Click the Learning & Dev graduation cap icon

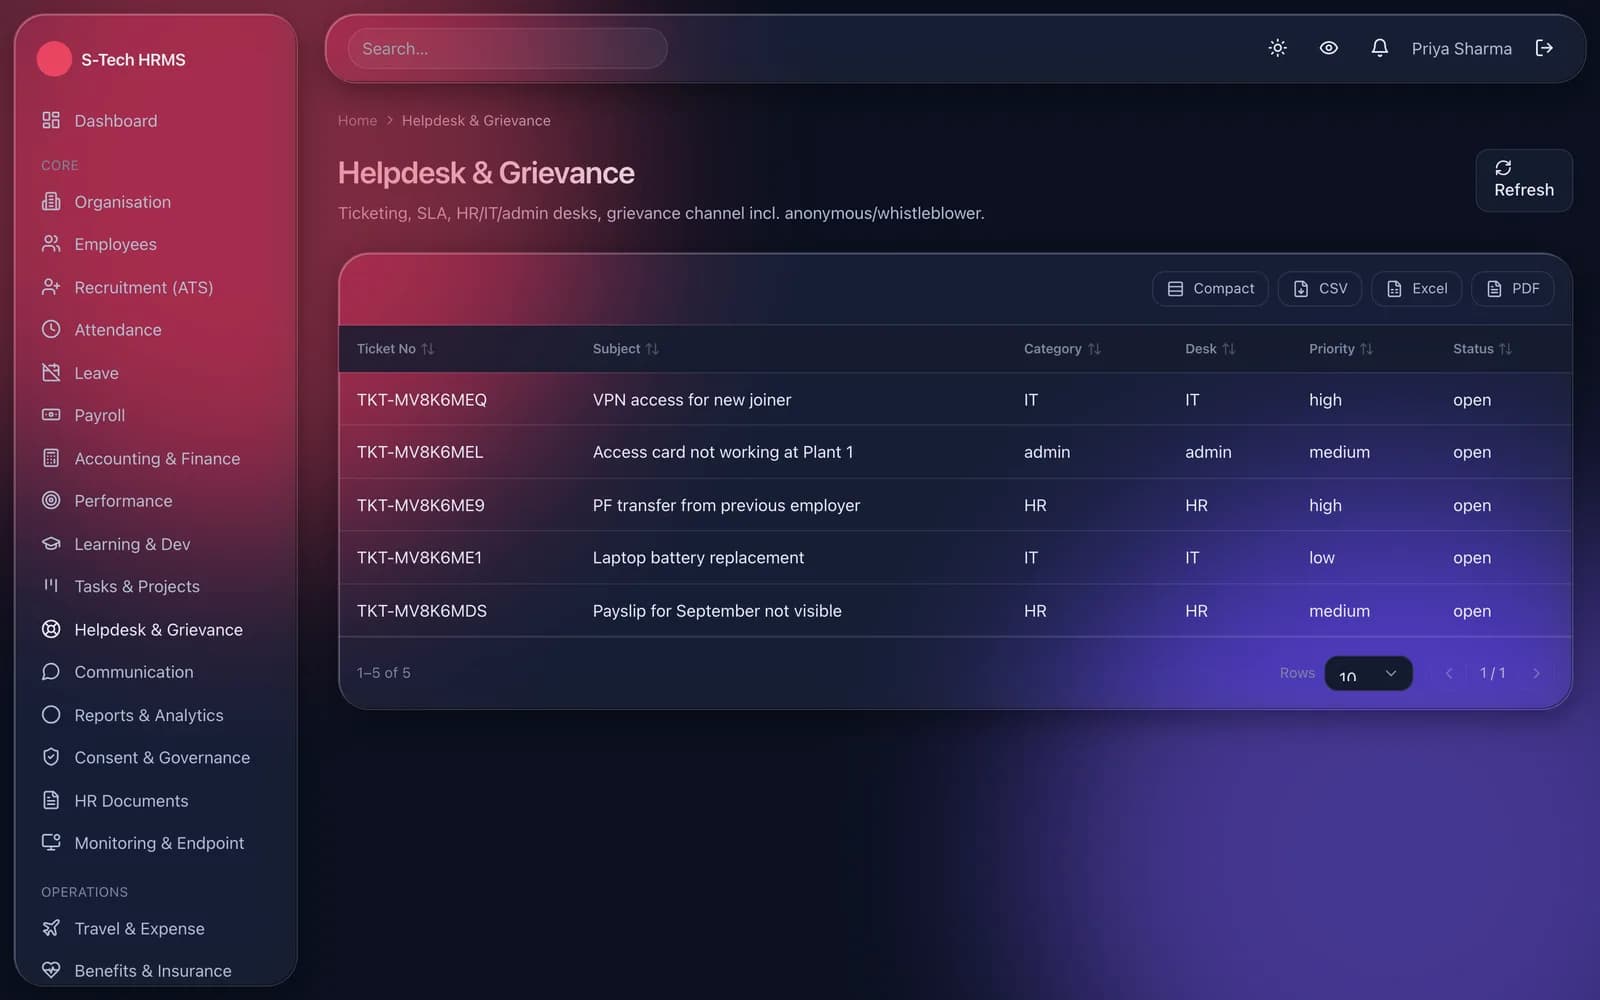[51, 544]
